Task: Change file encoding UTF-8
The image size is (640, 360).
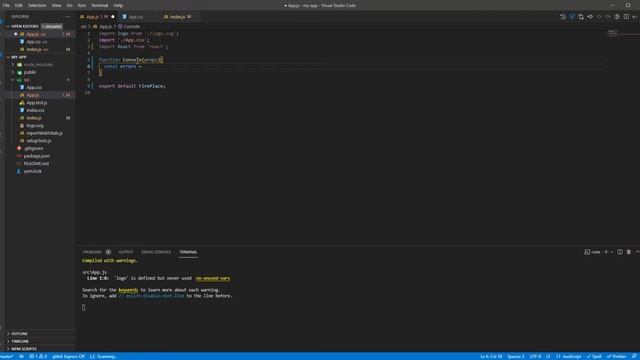Action: point(535,356)
